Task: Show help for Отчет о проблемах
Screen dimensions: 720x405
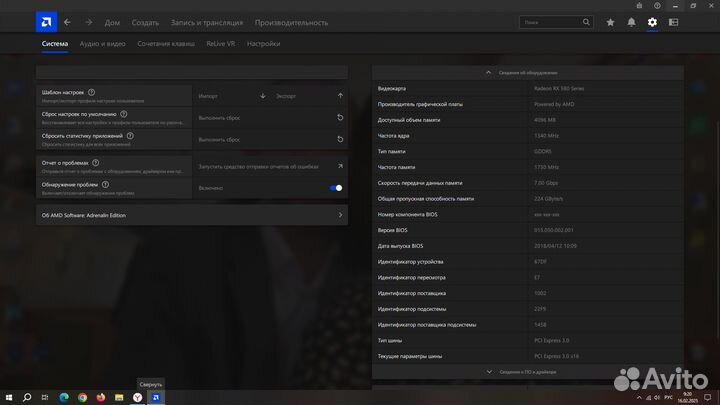Action: tap(96, 163)
